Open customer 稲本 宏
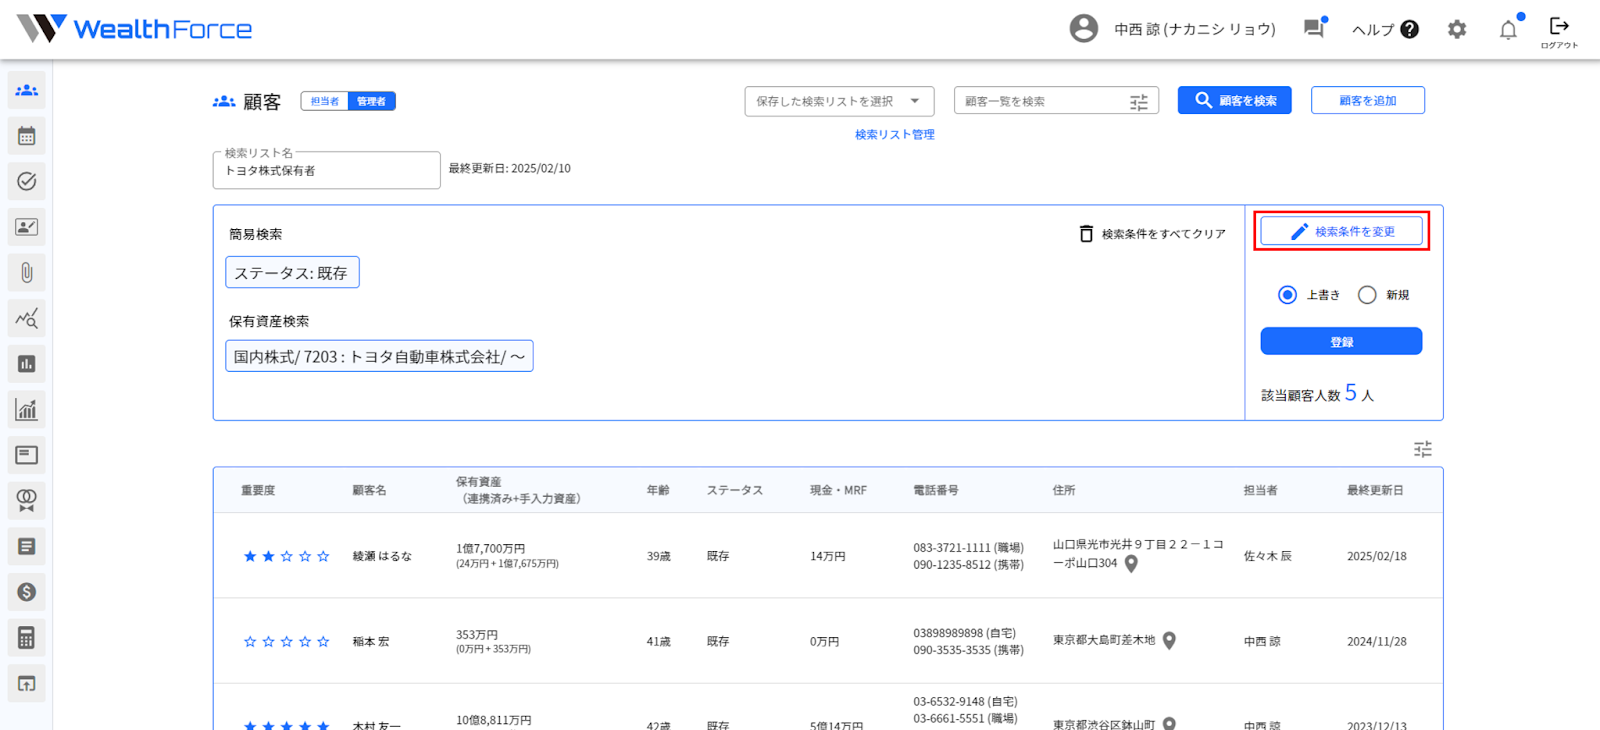This screenshot has width=1600, height=730. [371, 642]
